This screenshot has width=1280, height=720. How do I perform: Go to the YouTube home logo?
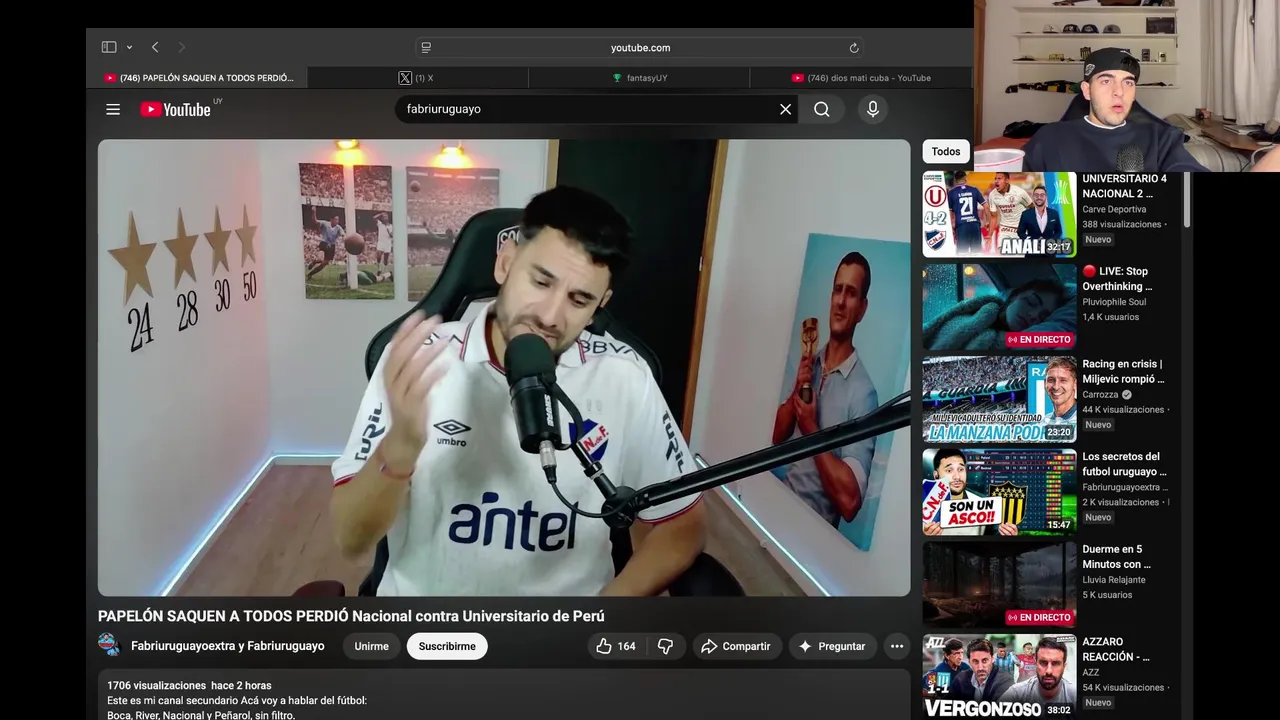[x=176, y=109]
